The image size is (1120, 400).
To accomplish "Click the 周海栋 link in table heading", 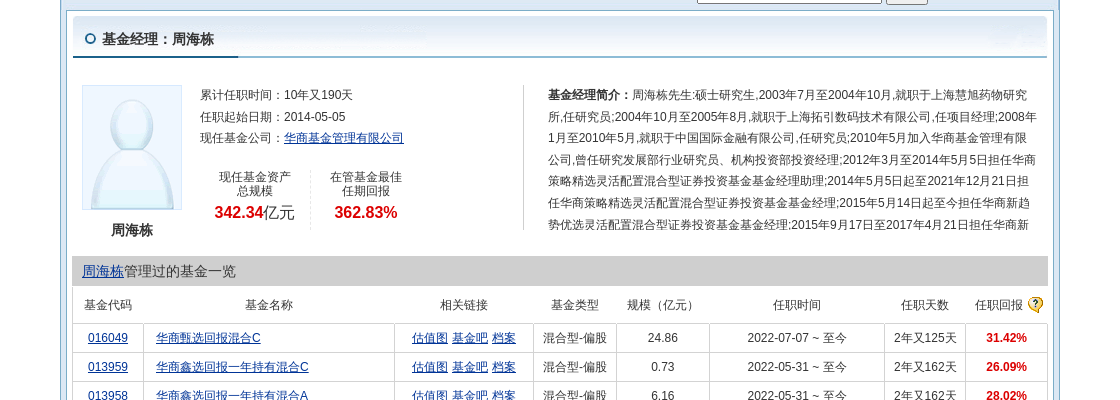I will click(102, 271).
